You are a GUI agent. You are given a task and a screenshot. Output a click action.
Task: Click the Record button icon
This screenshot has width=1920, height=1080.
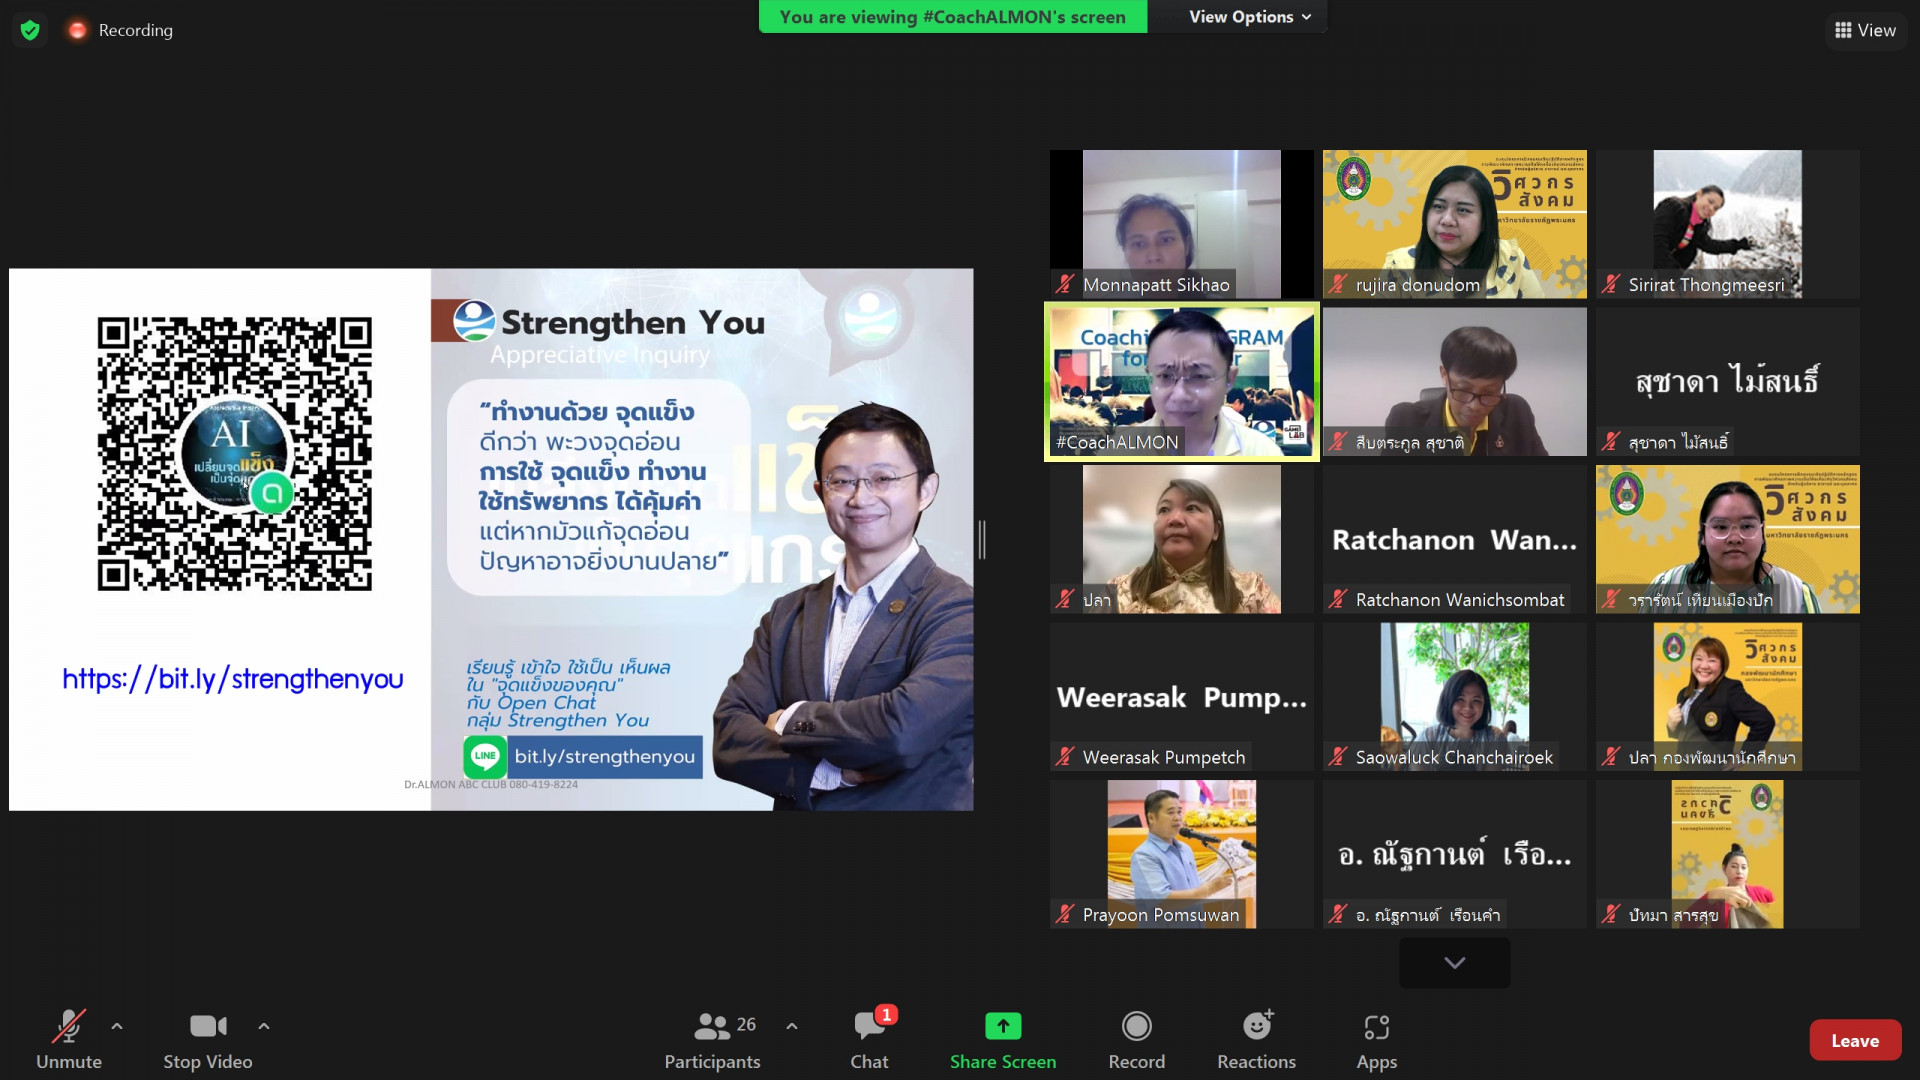[x=1137, y=1026]
